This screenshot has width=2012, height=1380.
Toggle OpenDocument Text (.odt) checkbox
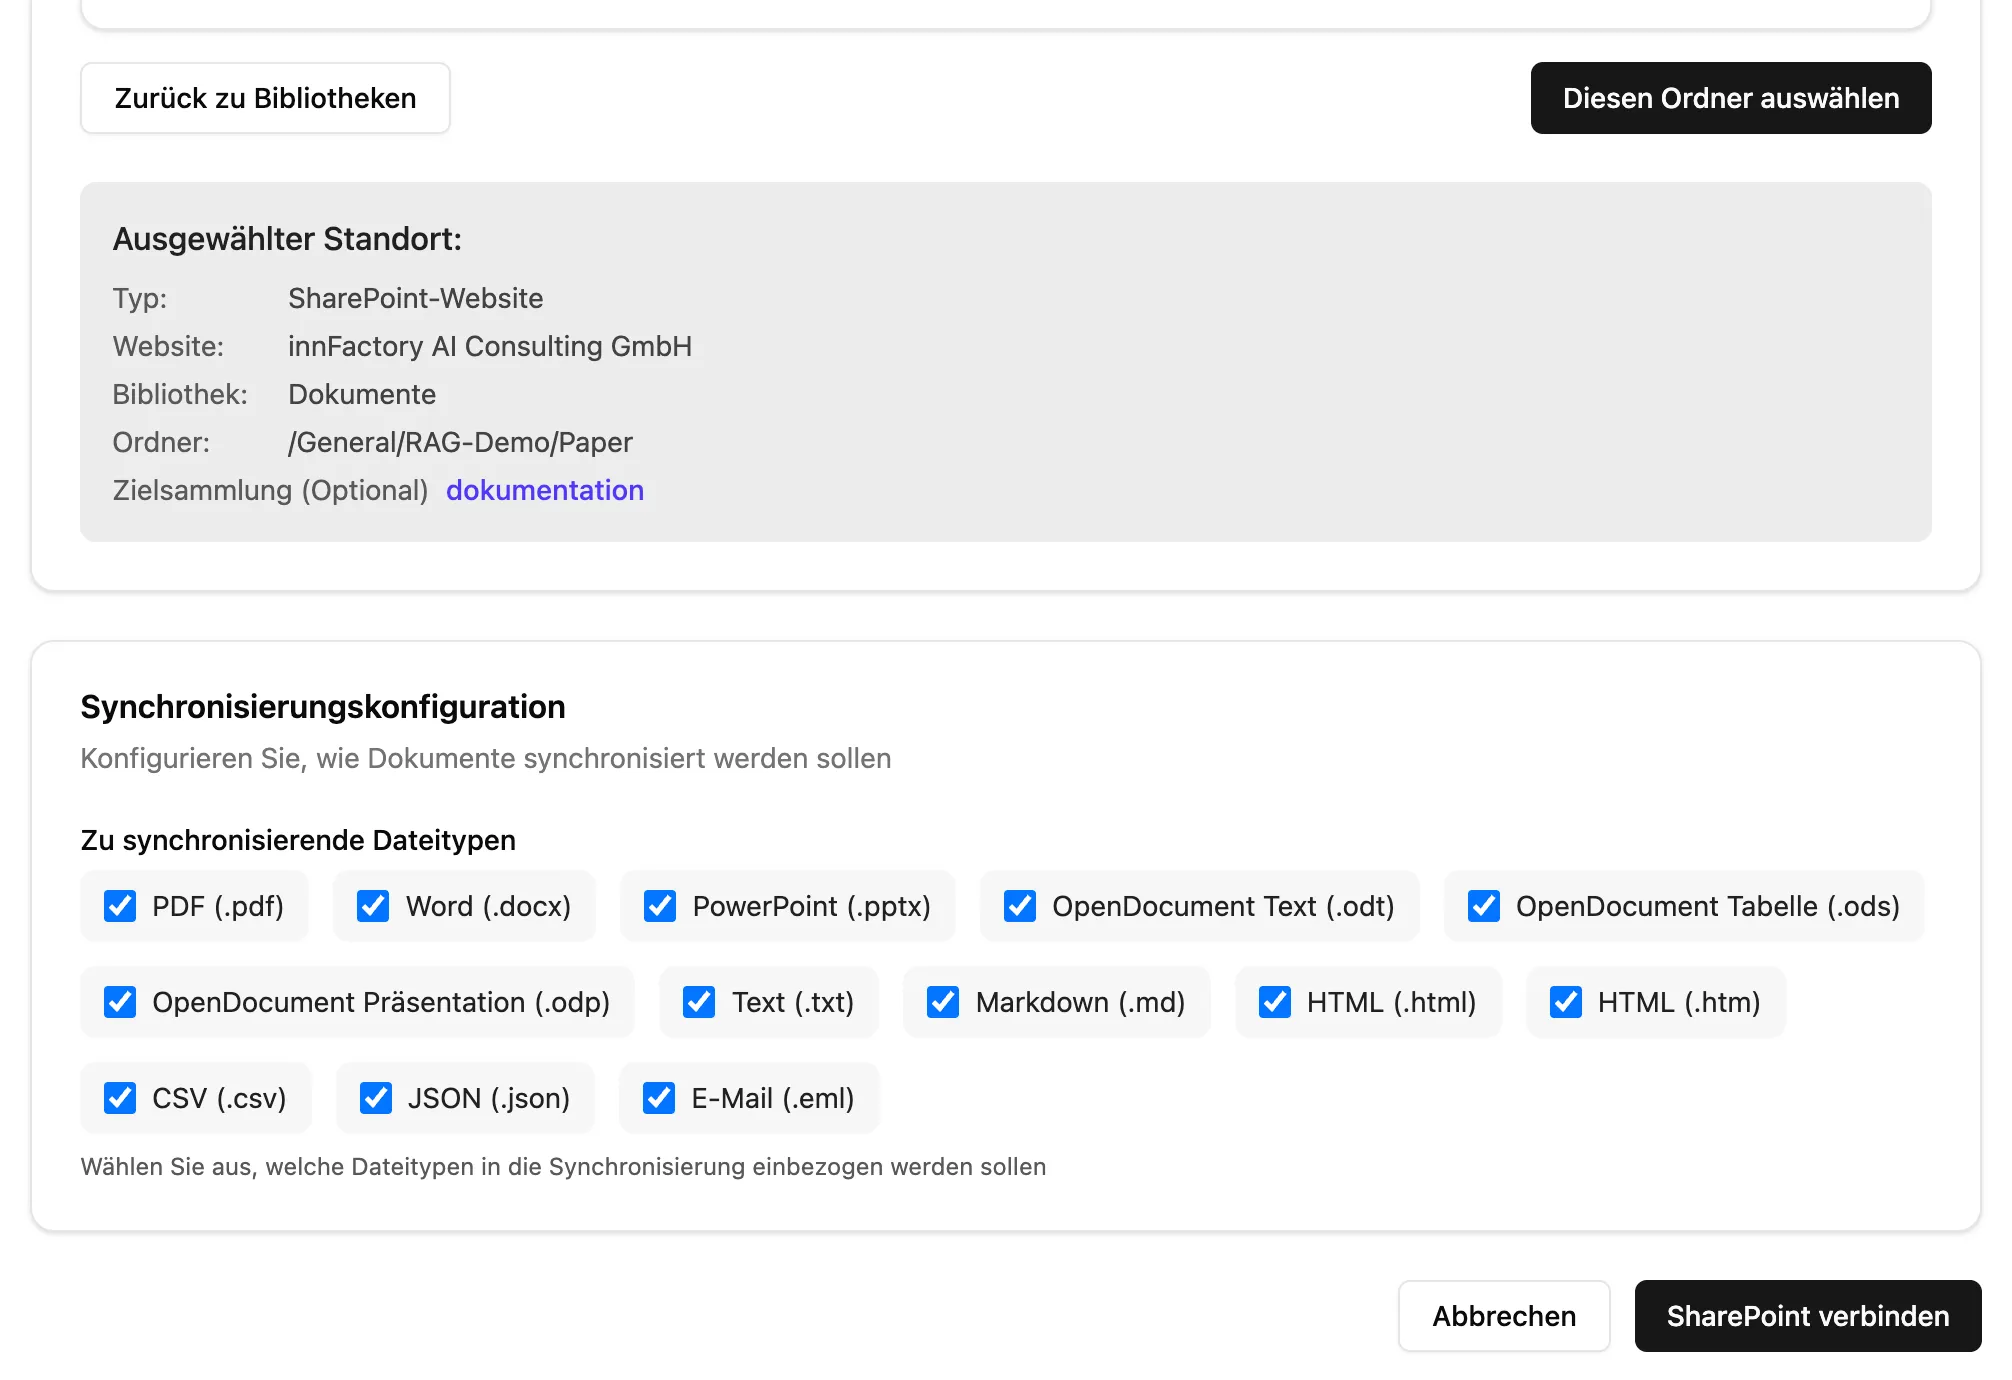click(1020, 906)
